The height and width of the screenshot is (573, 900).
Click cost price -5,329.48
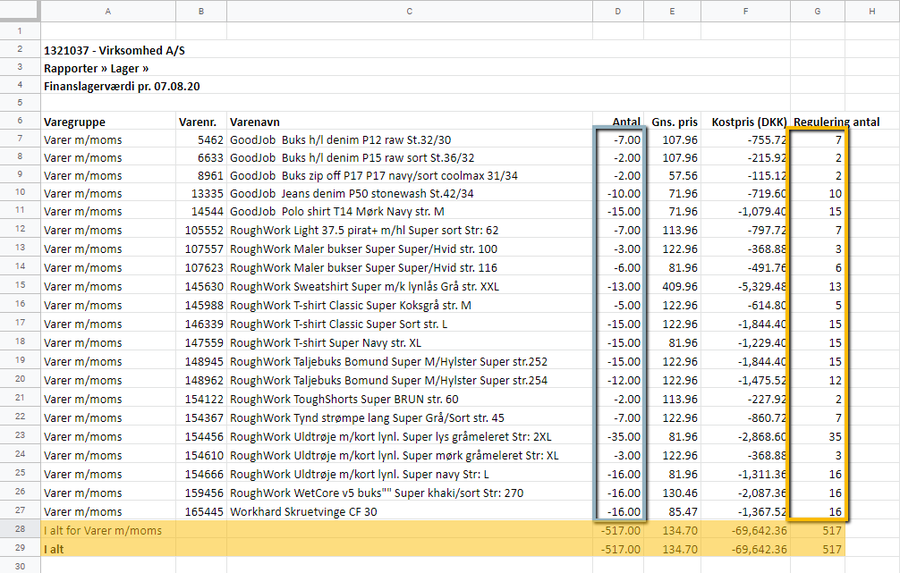(762, 286)
